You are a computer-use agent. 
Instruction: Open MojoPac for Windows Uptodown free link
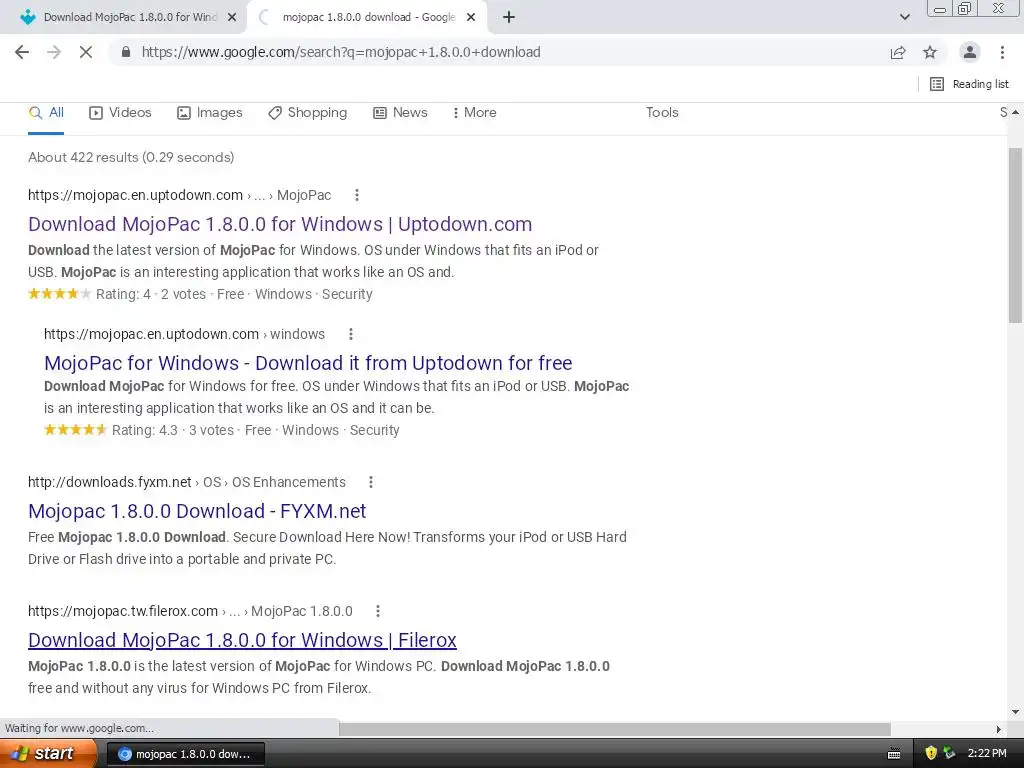coord(308,363)
